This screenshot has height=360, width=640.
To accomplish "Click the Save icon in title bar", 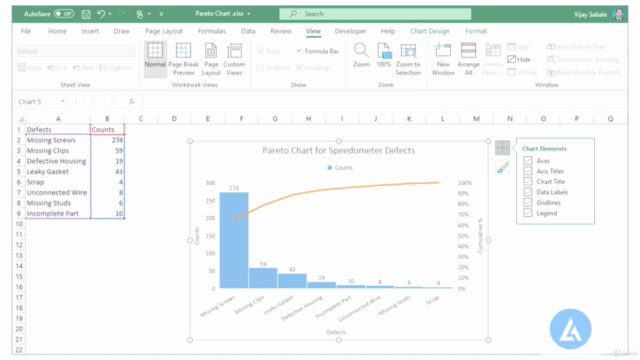I will click(x=86, y=14).
